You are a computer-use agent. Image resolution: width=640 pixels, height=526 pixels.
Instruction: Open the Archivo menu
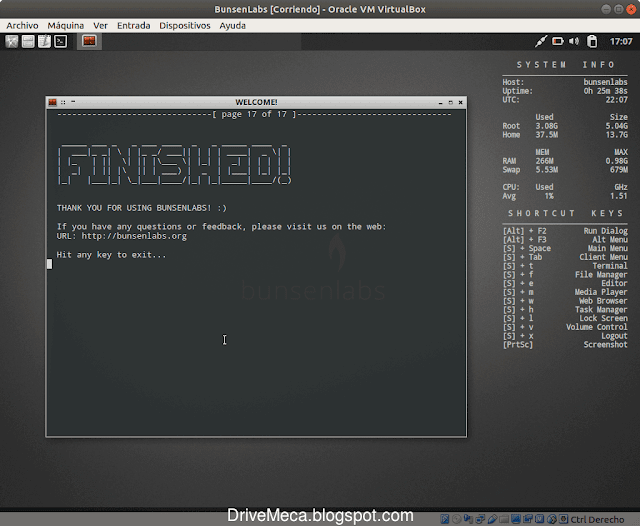coord(22,25)
